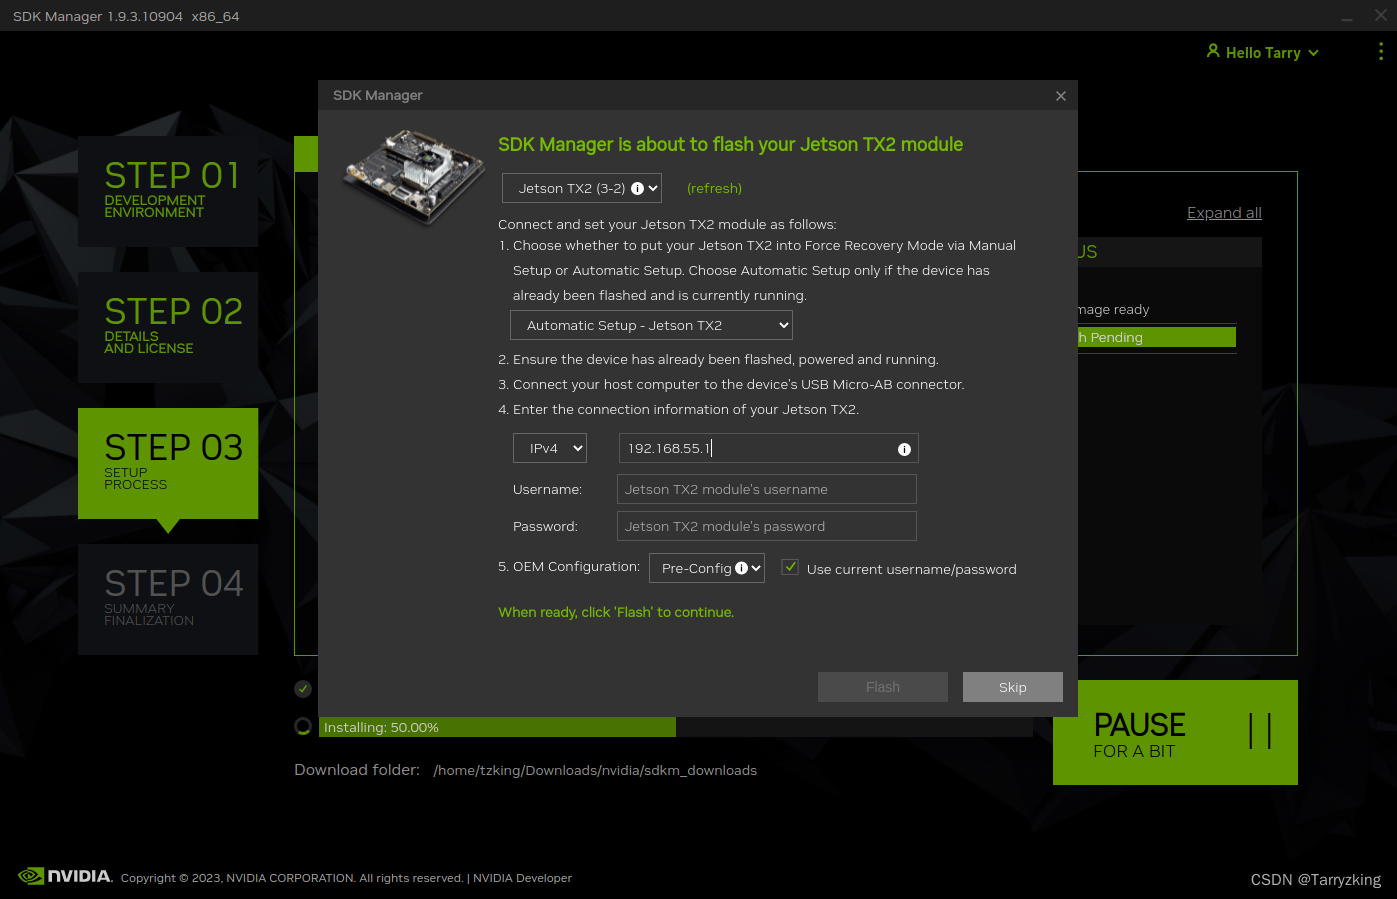Click the Installing 50.00% progress bar

tap(676, 727)
